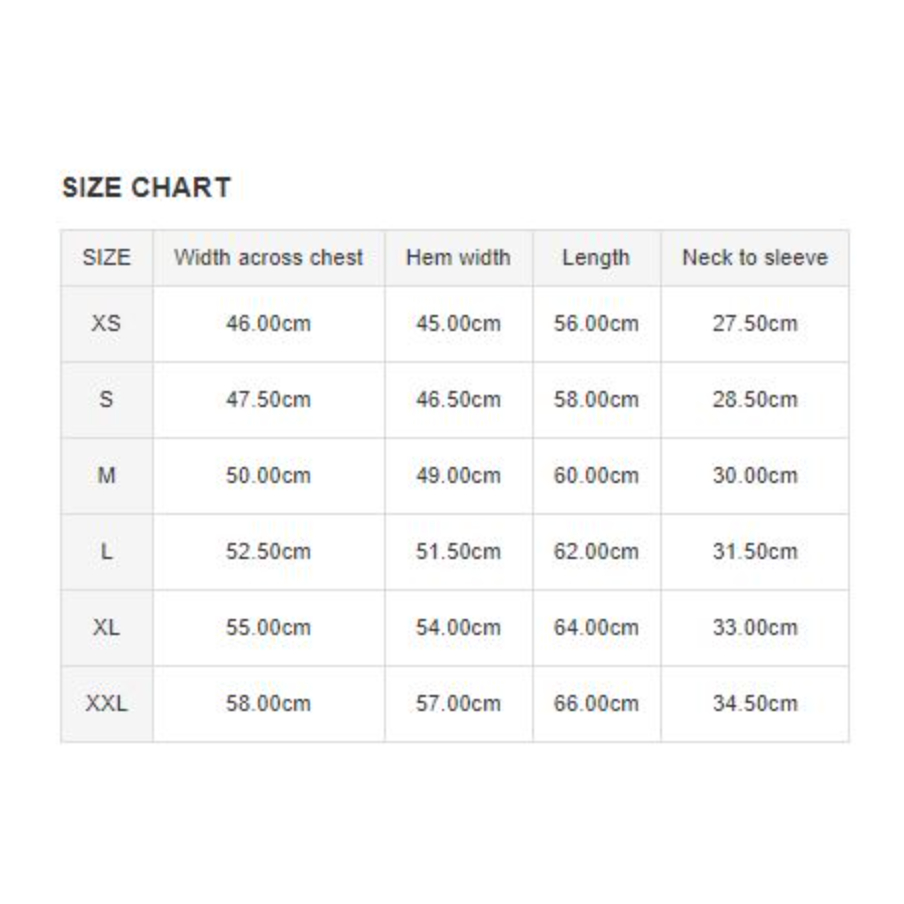This screenshot has height=904, width=904.
Task: Click the XL size row label
Action: 106,628
